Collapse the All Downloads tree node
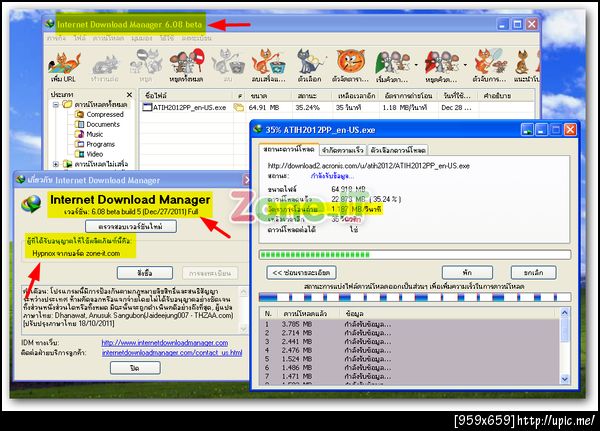 click(55, 104)
